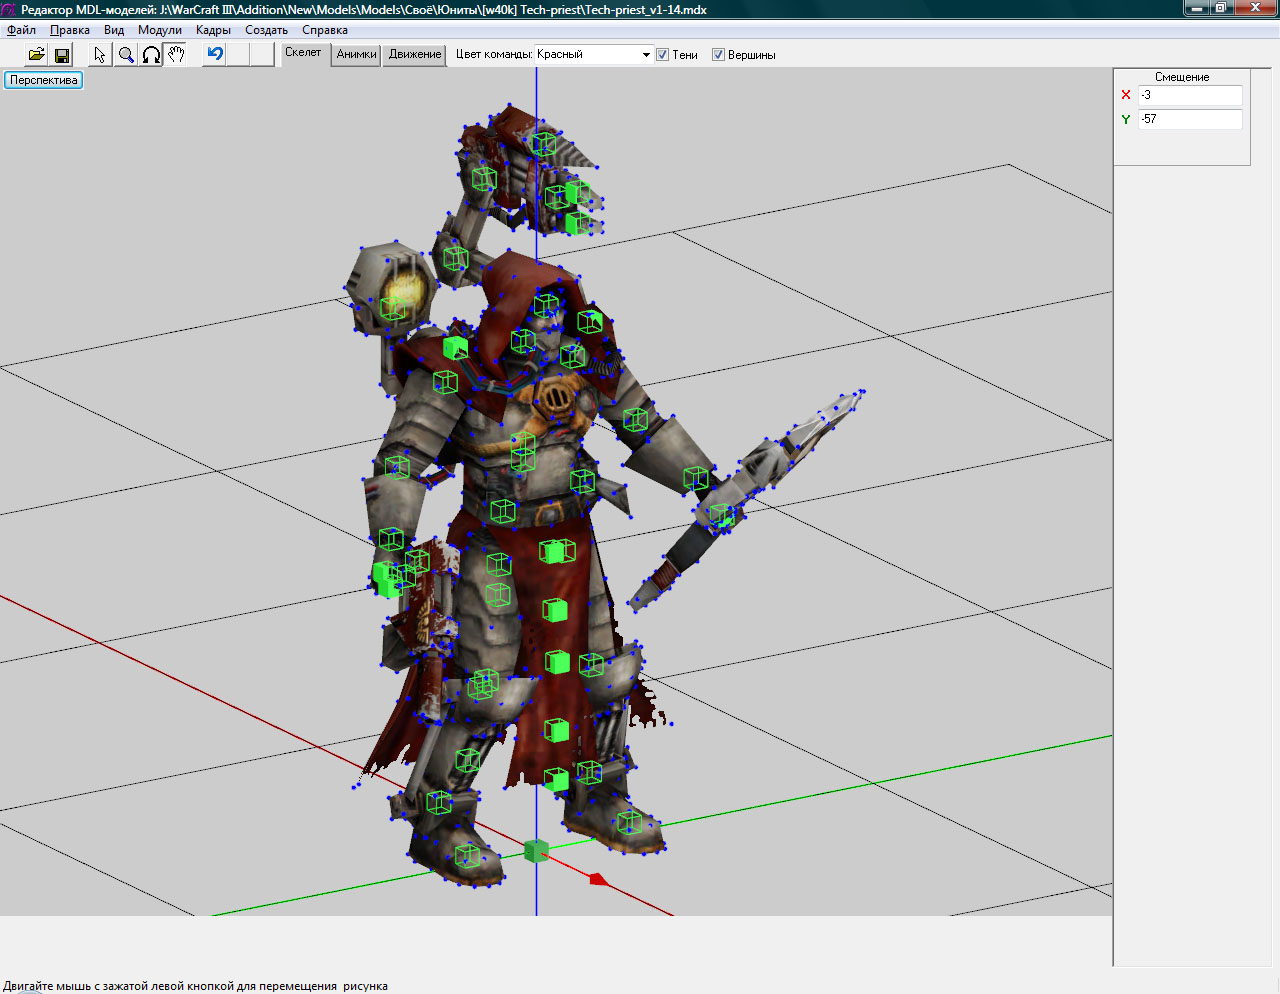Click the Y offset input field
This screenshot has height=994, width=1280.
1190,119
